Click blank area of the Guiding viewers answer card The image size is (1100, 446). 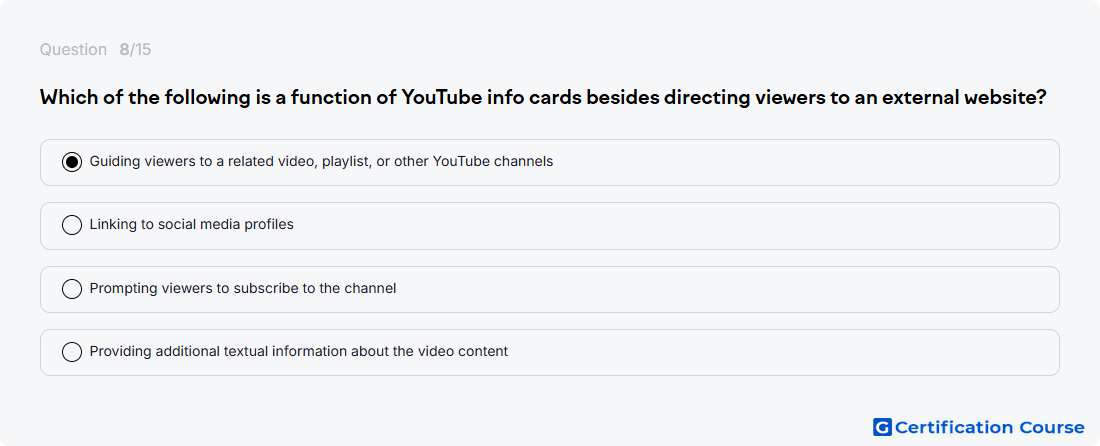(x=807, y=162)
